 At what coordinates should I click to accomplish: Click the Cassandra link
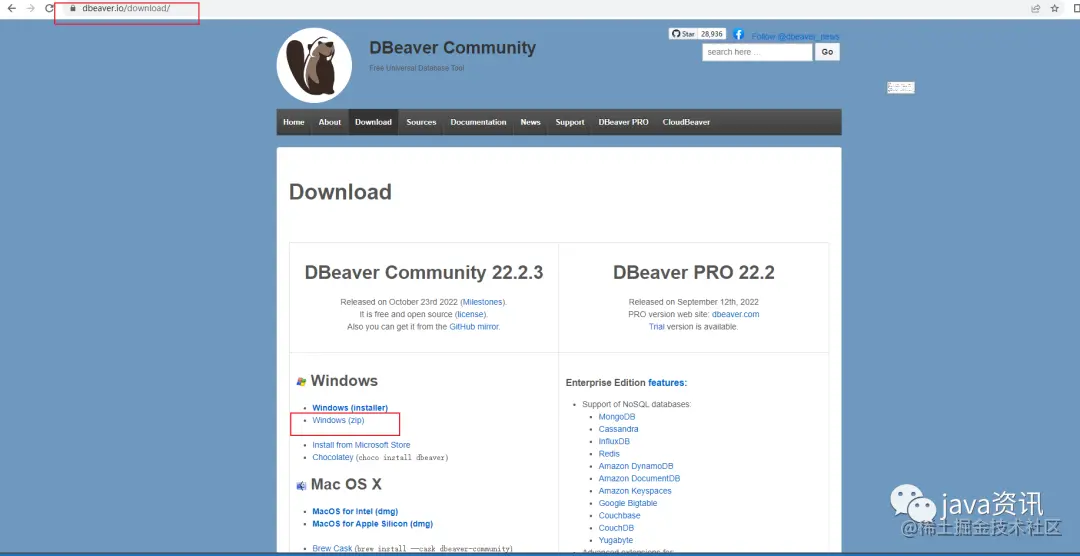pyautogui.click(x=619, y=429)
